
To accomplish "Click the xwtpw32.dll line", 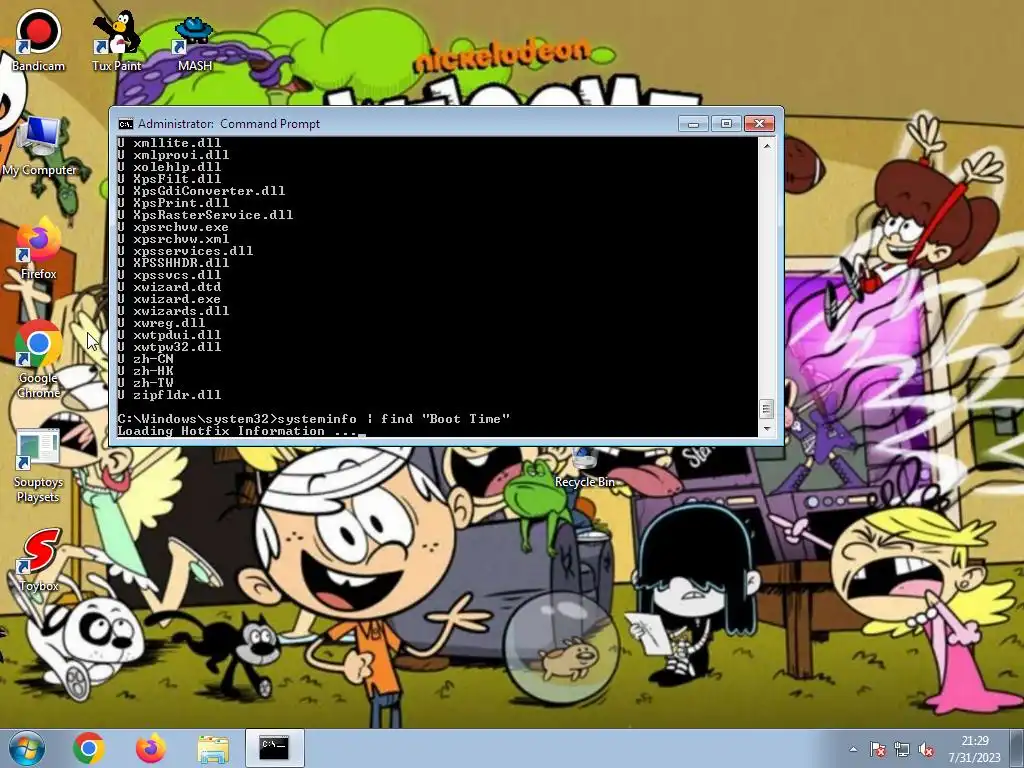I will pos(170,347).
